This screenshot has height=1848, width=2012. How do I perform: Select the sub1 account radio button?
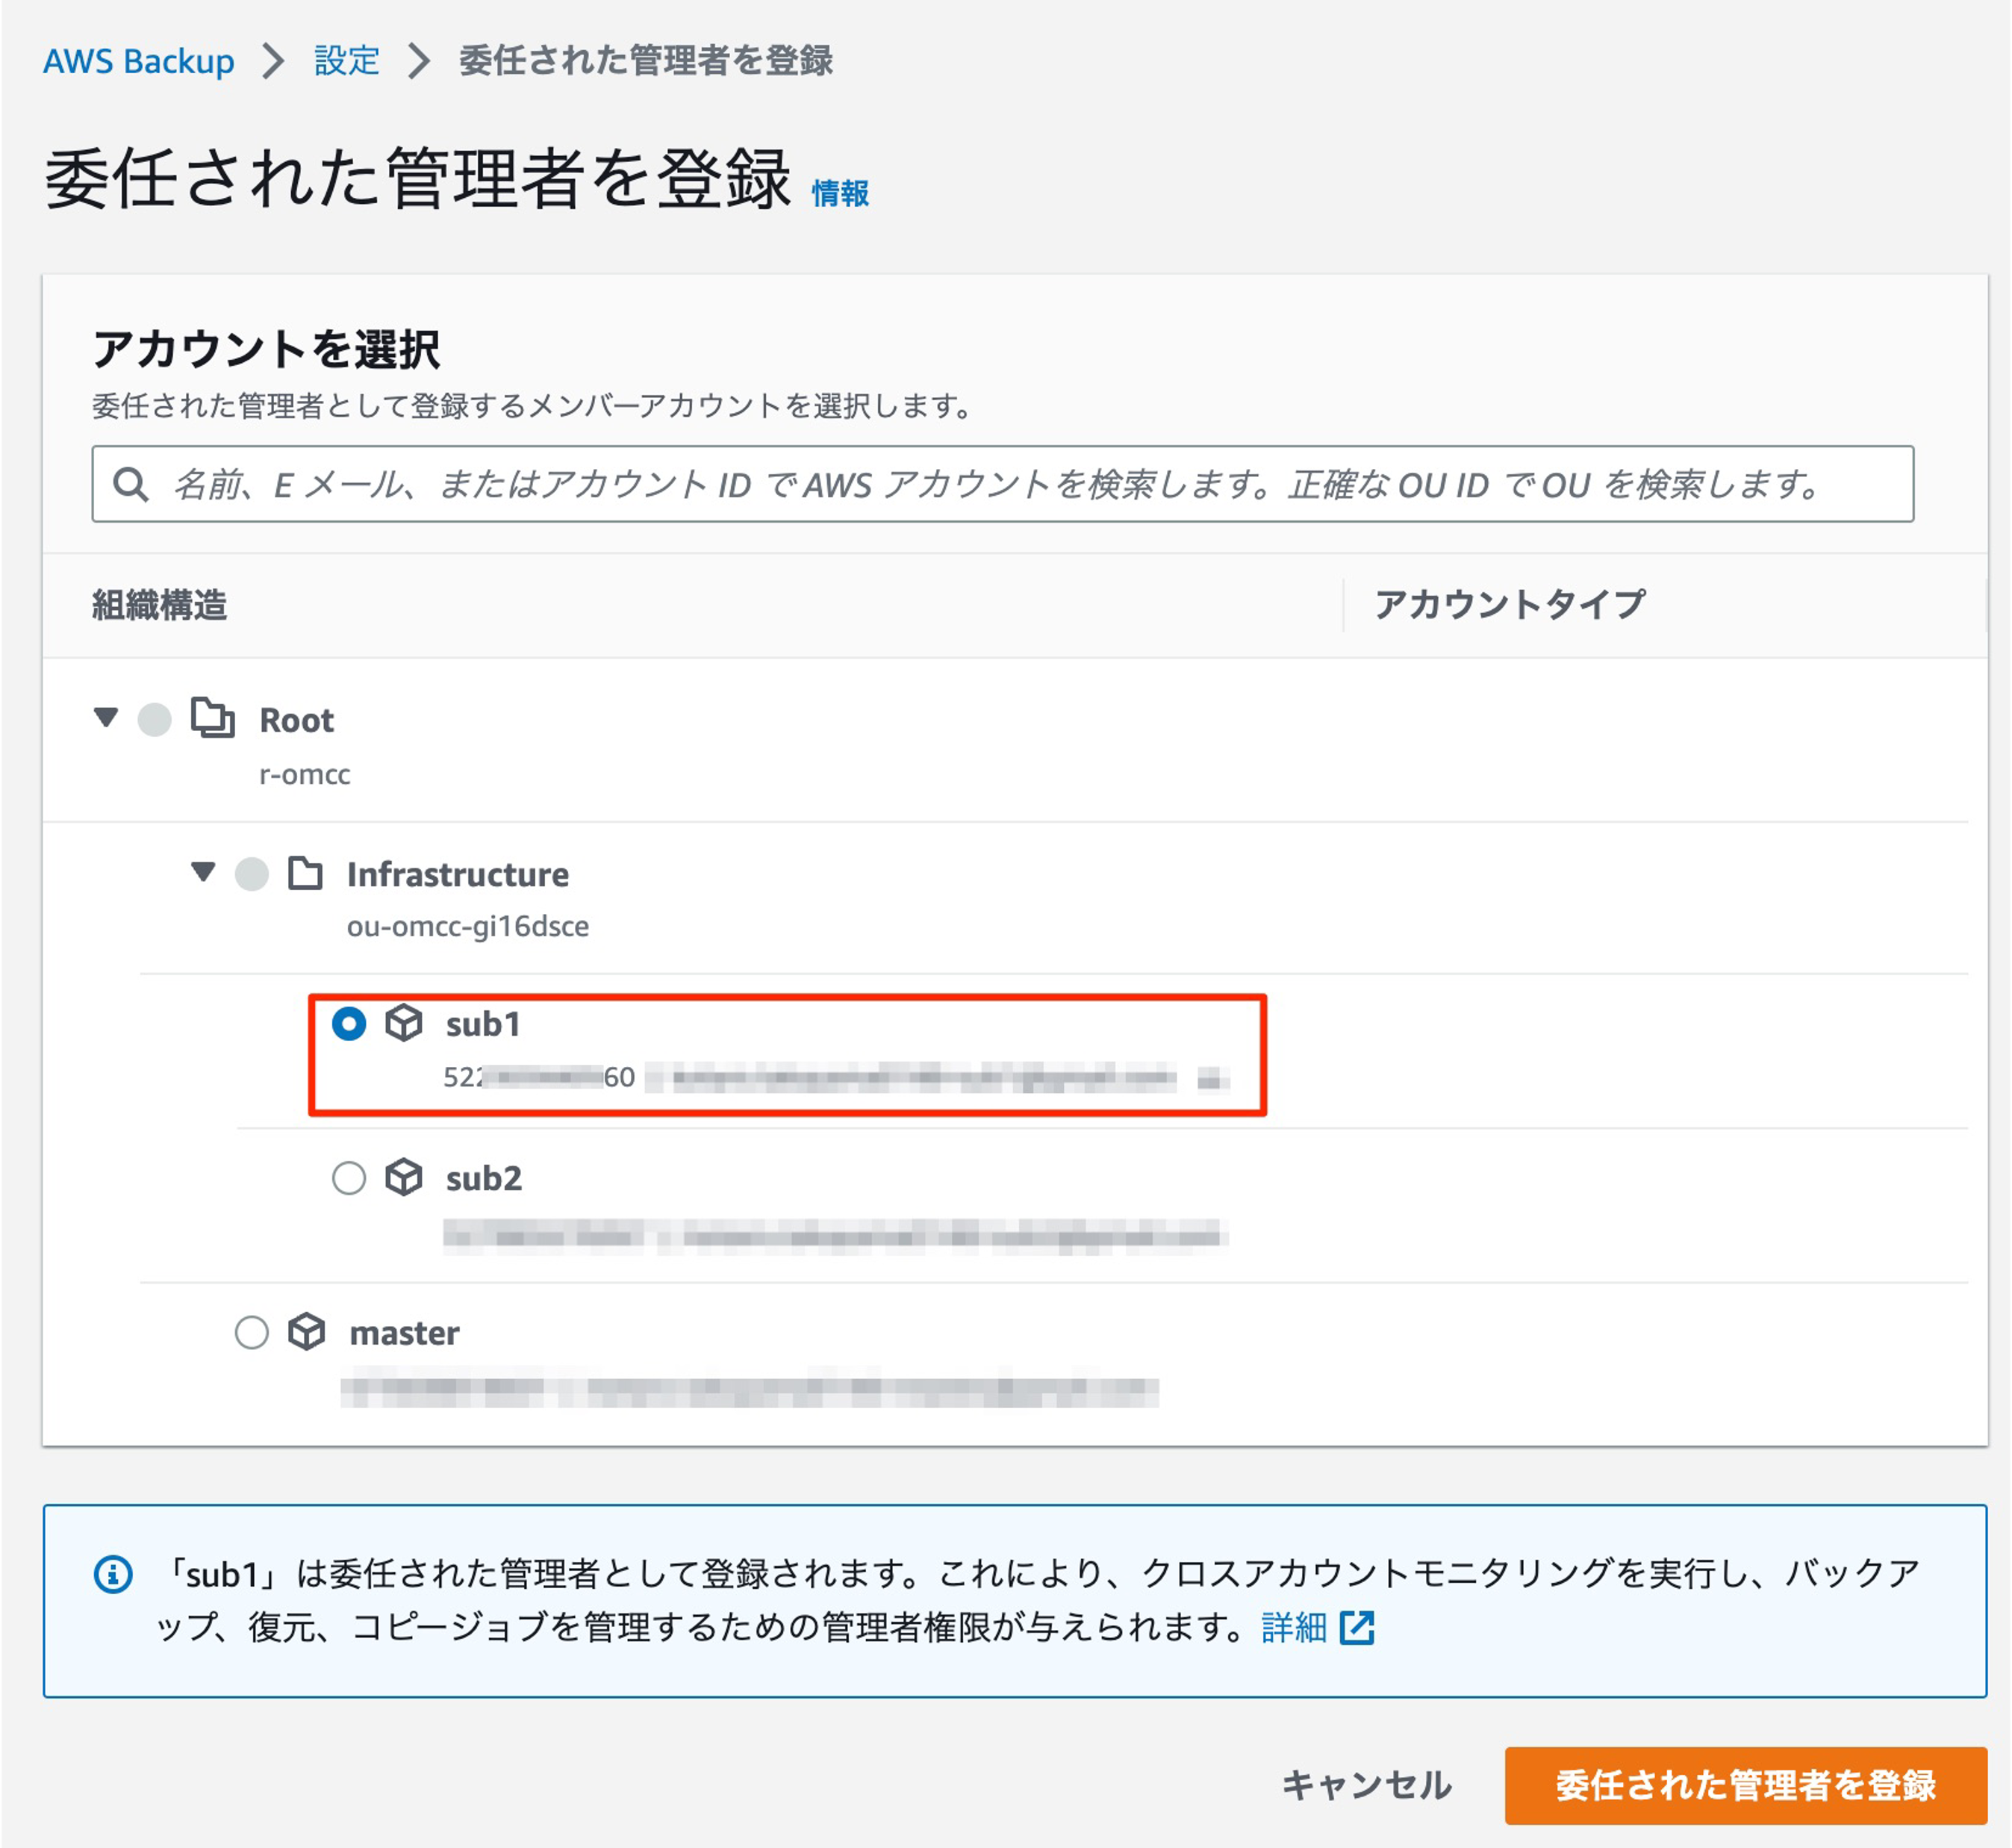348,1024
